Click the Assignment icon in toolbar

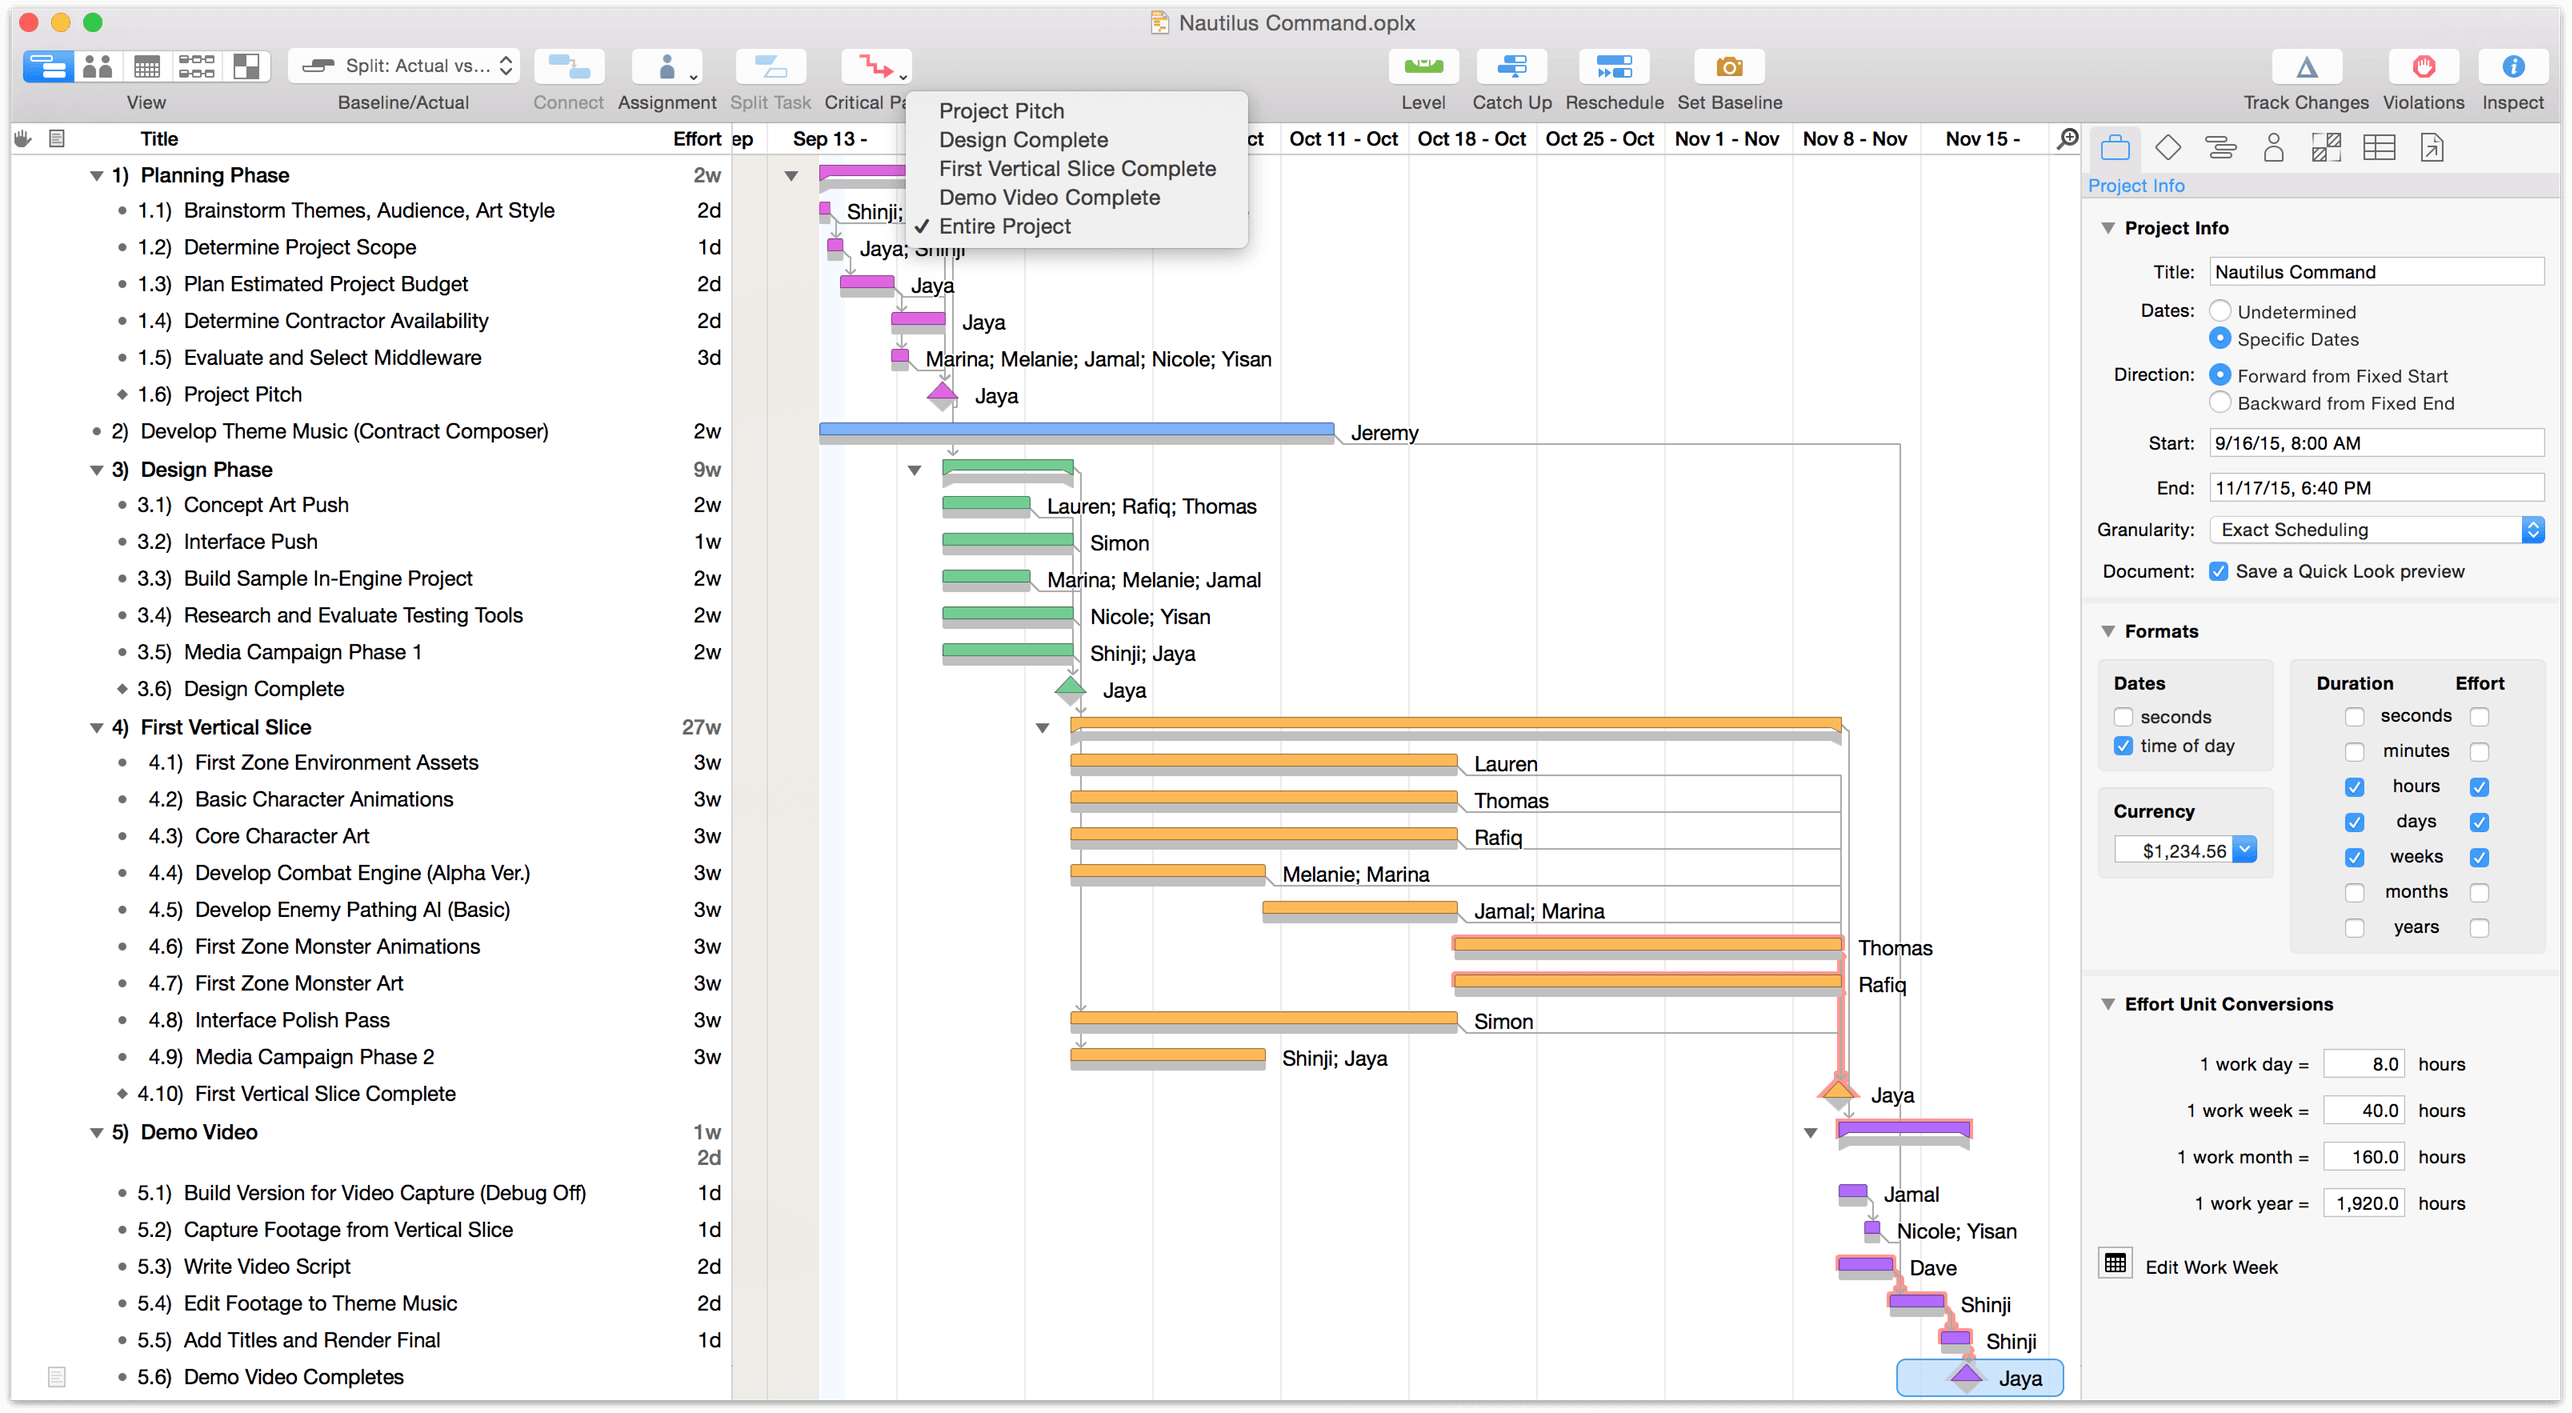point(666,70)
